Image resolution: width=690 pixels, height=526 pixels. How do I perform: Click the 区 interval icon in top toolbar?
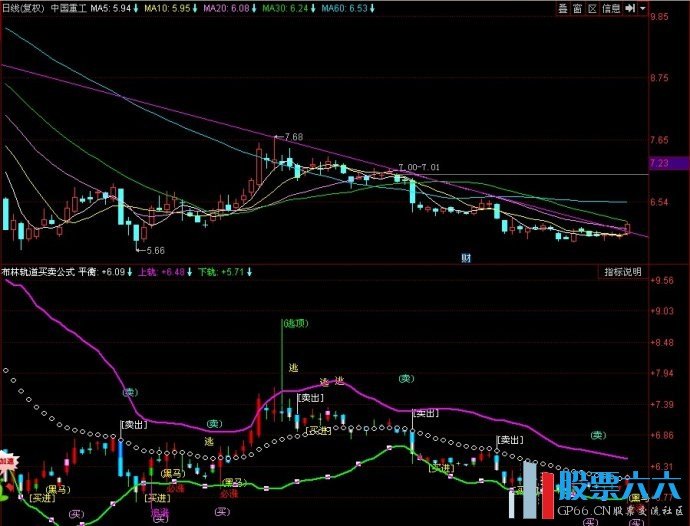[x=593, y=7]
